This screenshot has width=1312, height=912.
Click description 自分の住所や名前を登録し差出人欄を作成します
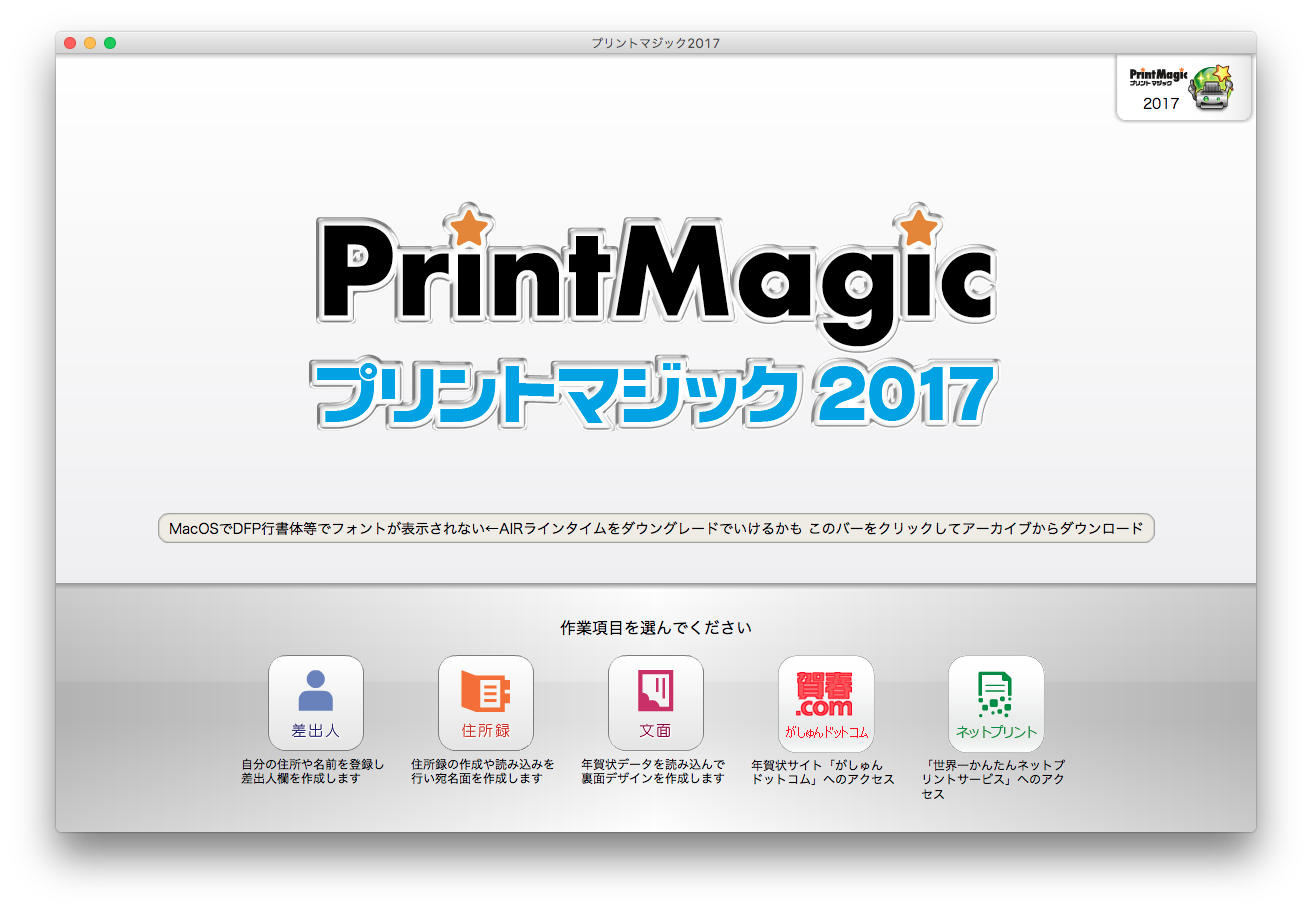(x=313, y=771)
